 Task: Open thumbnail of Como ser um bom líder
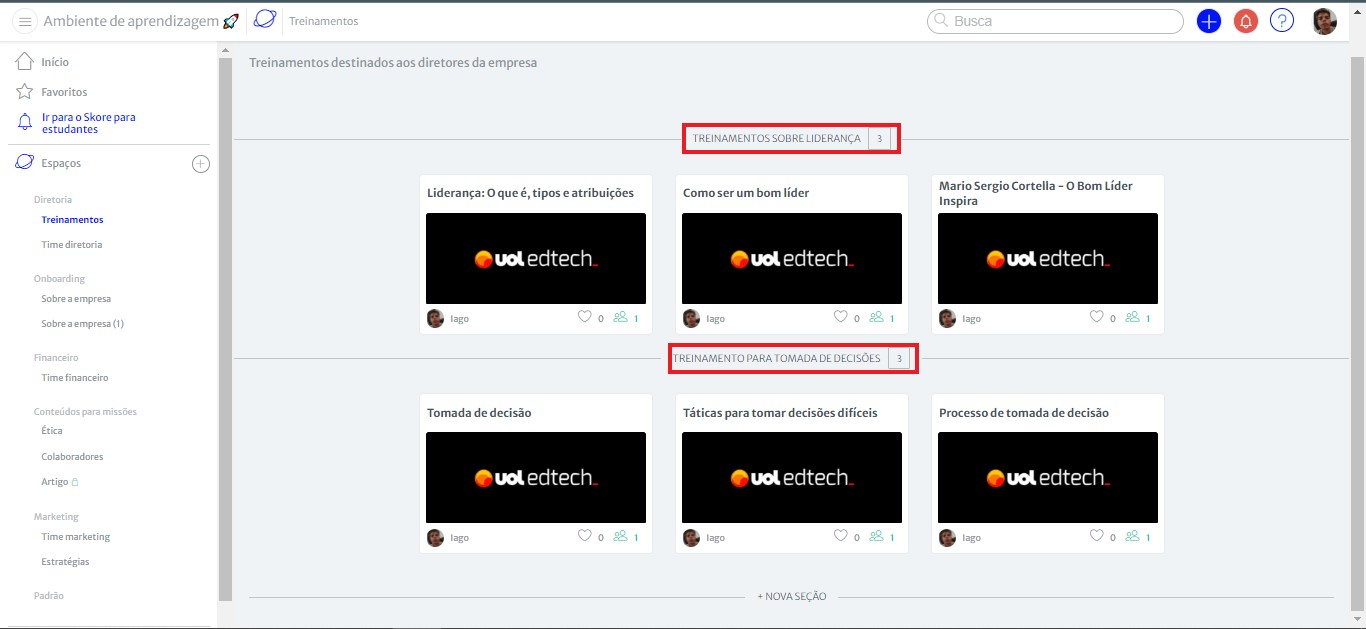[x=792, y=258]
